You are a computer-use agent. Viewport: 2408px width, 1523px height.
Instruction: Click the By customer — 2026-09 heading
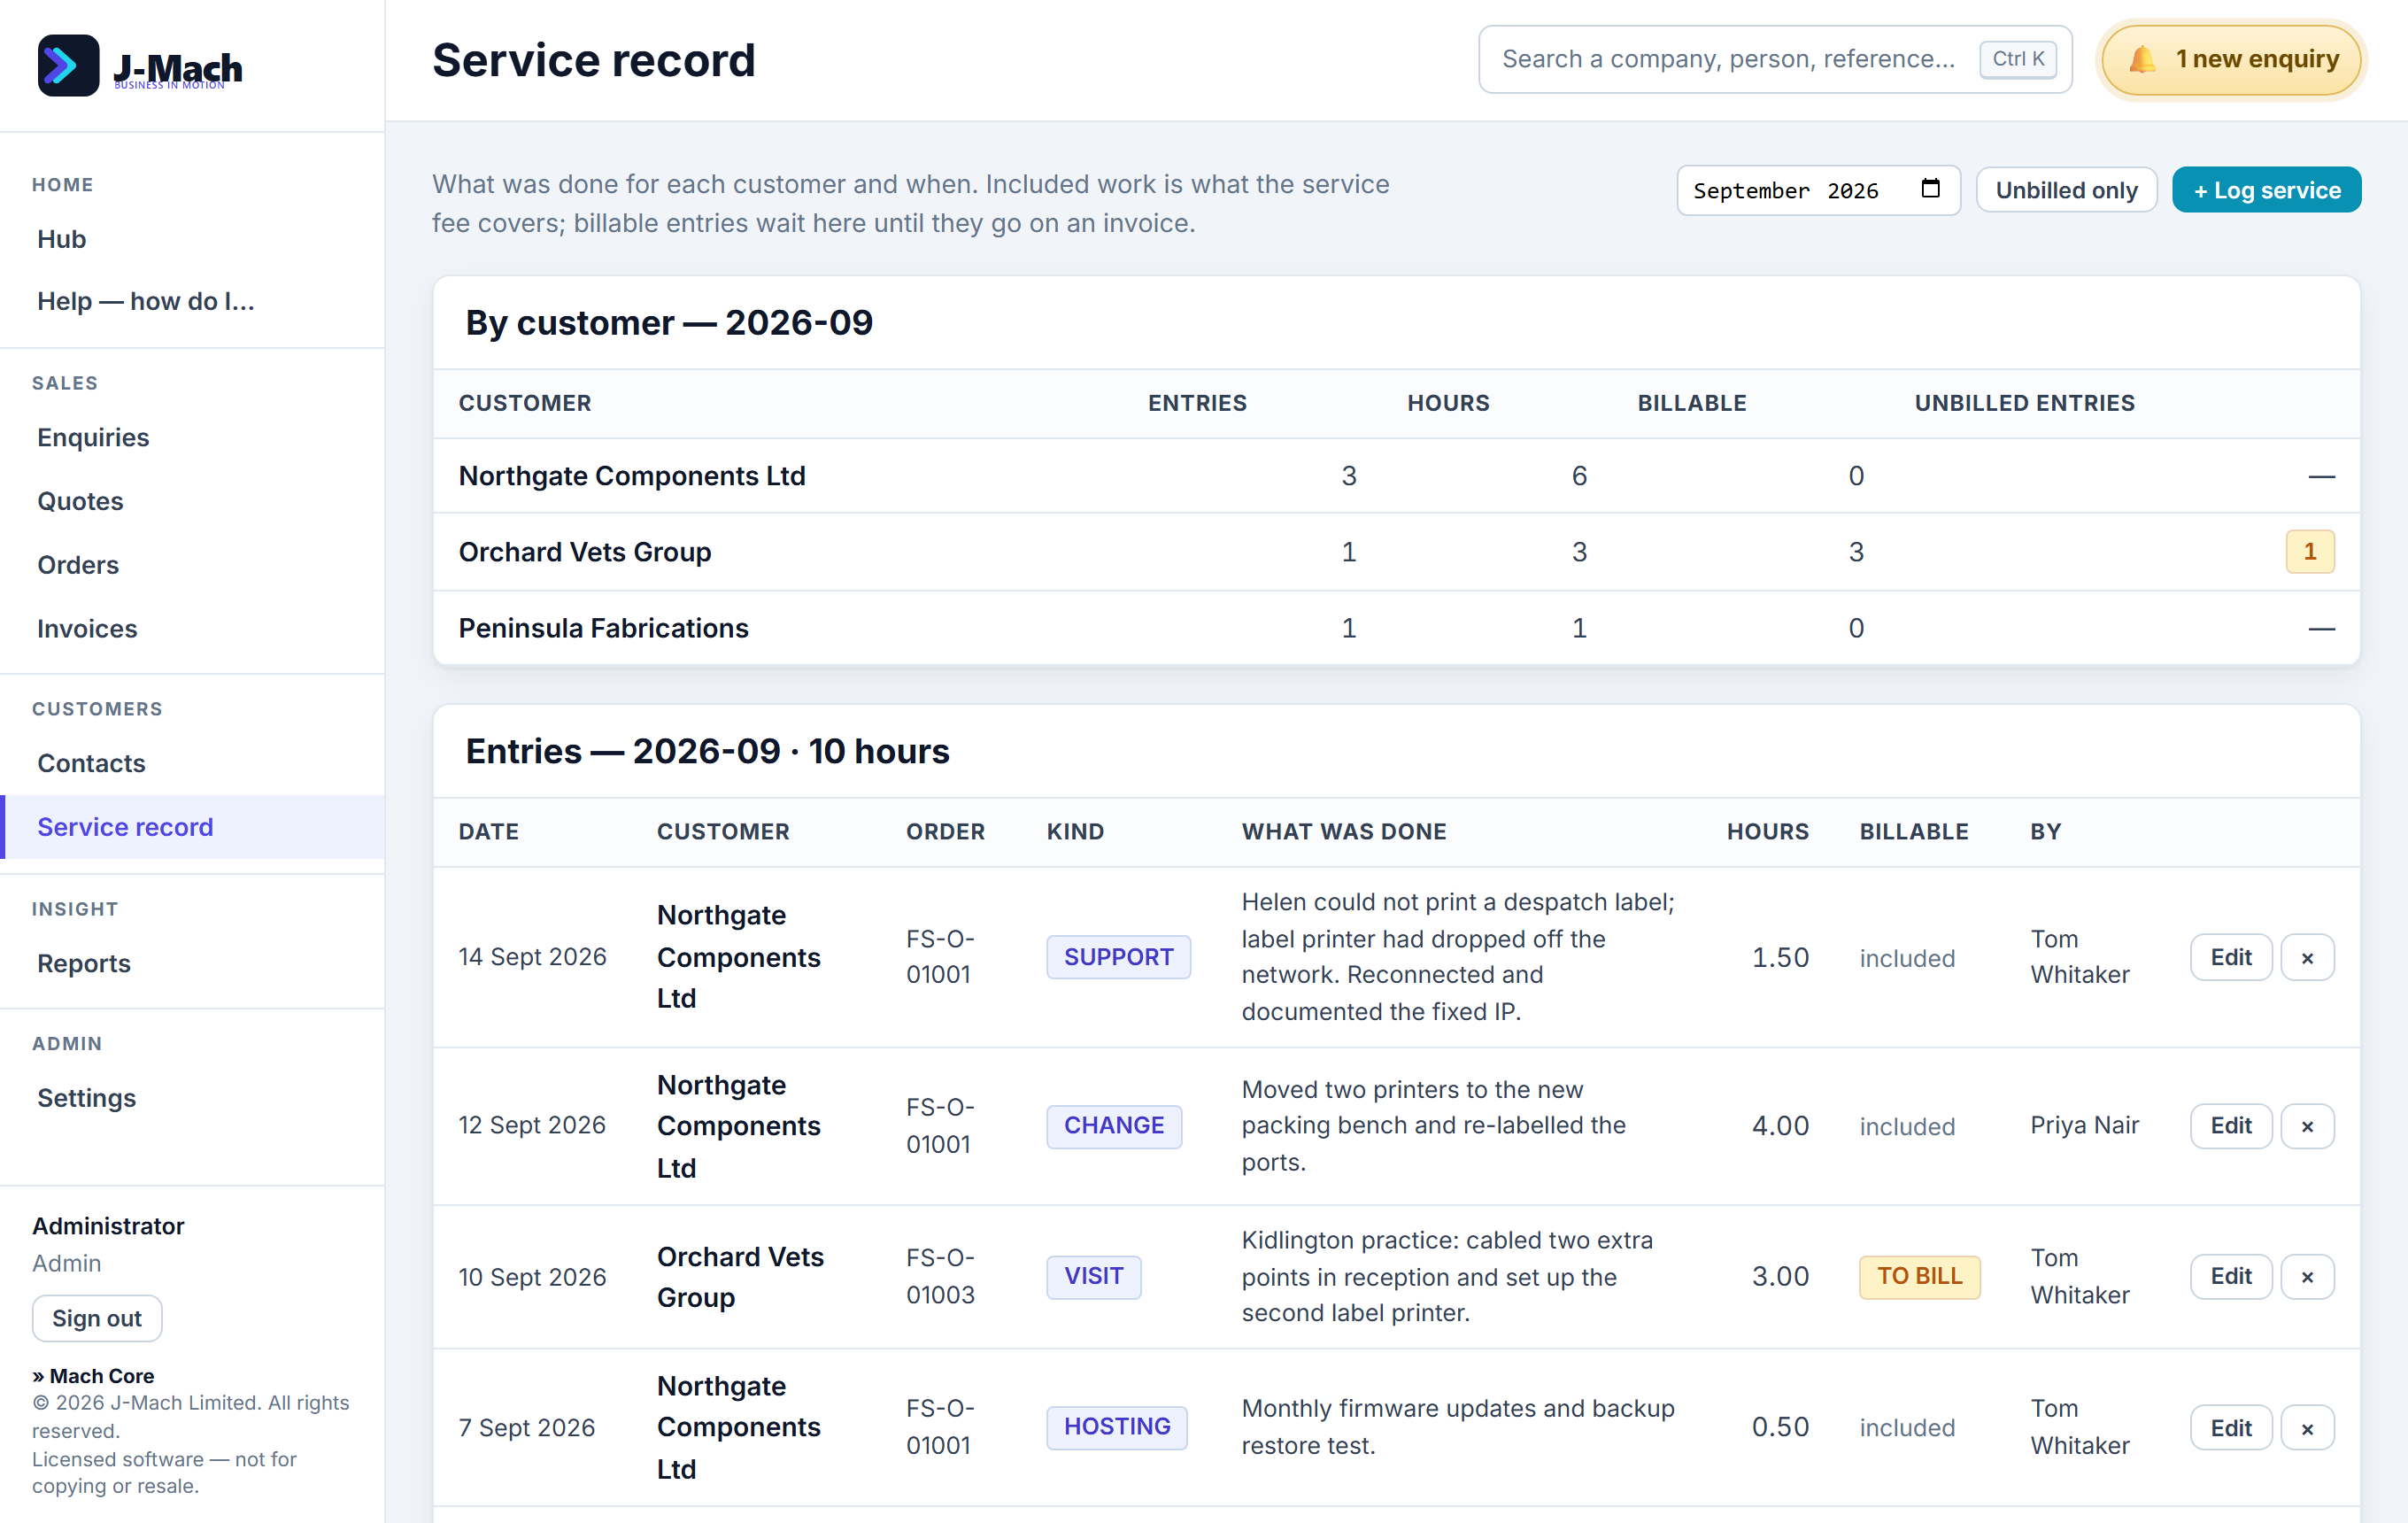pyautogui.click(x=669, y=323)
